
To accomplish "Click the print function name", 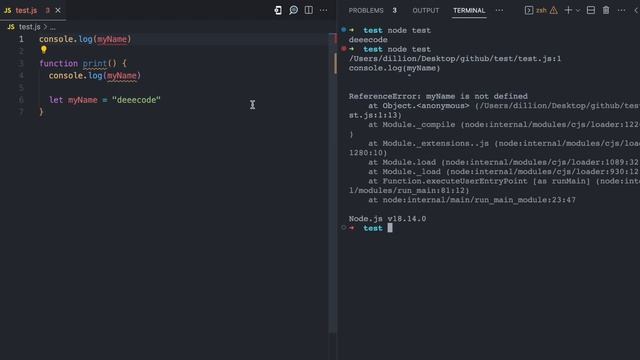I will tap(95, 64).
